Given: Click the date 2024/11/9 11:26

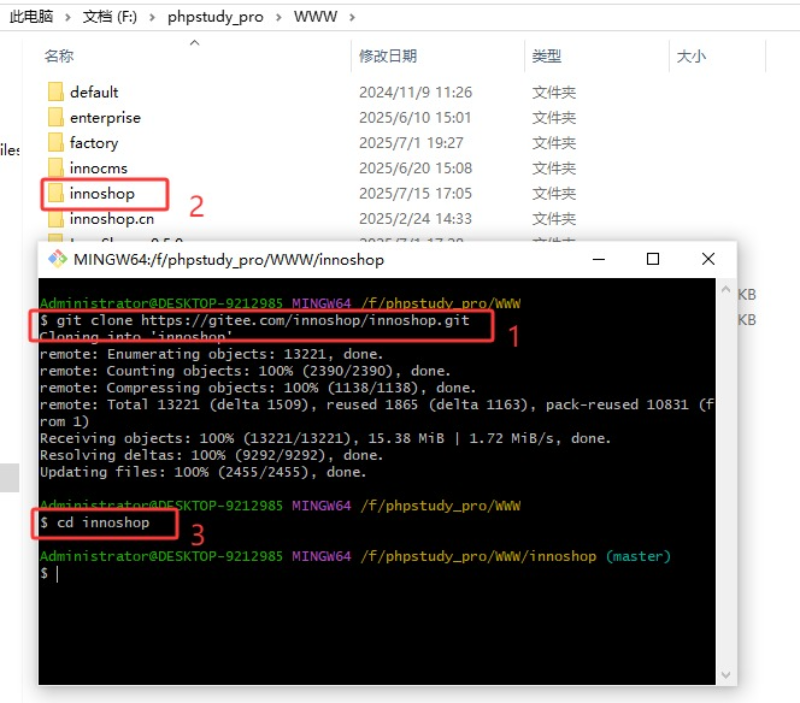Looking at the screenshot, I should coord(415,92).
